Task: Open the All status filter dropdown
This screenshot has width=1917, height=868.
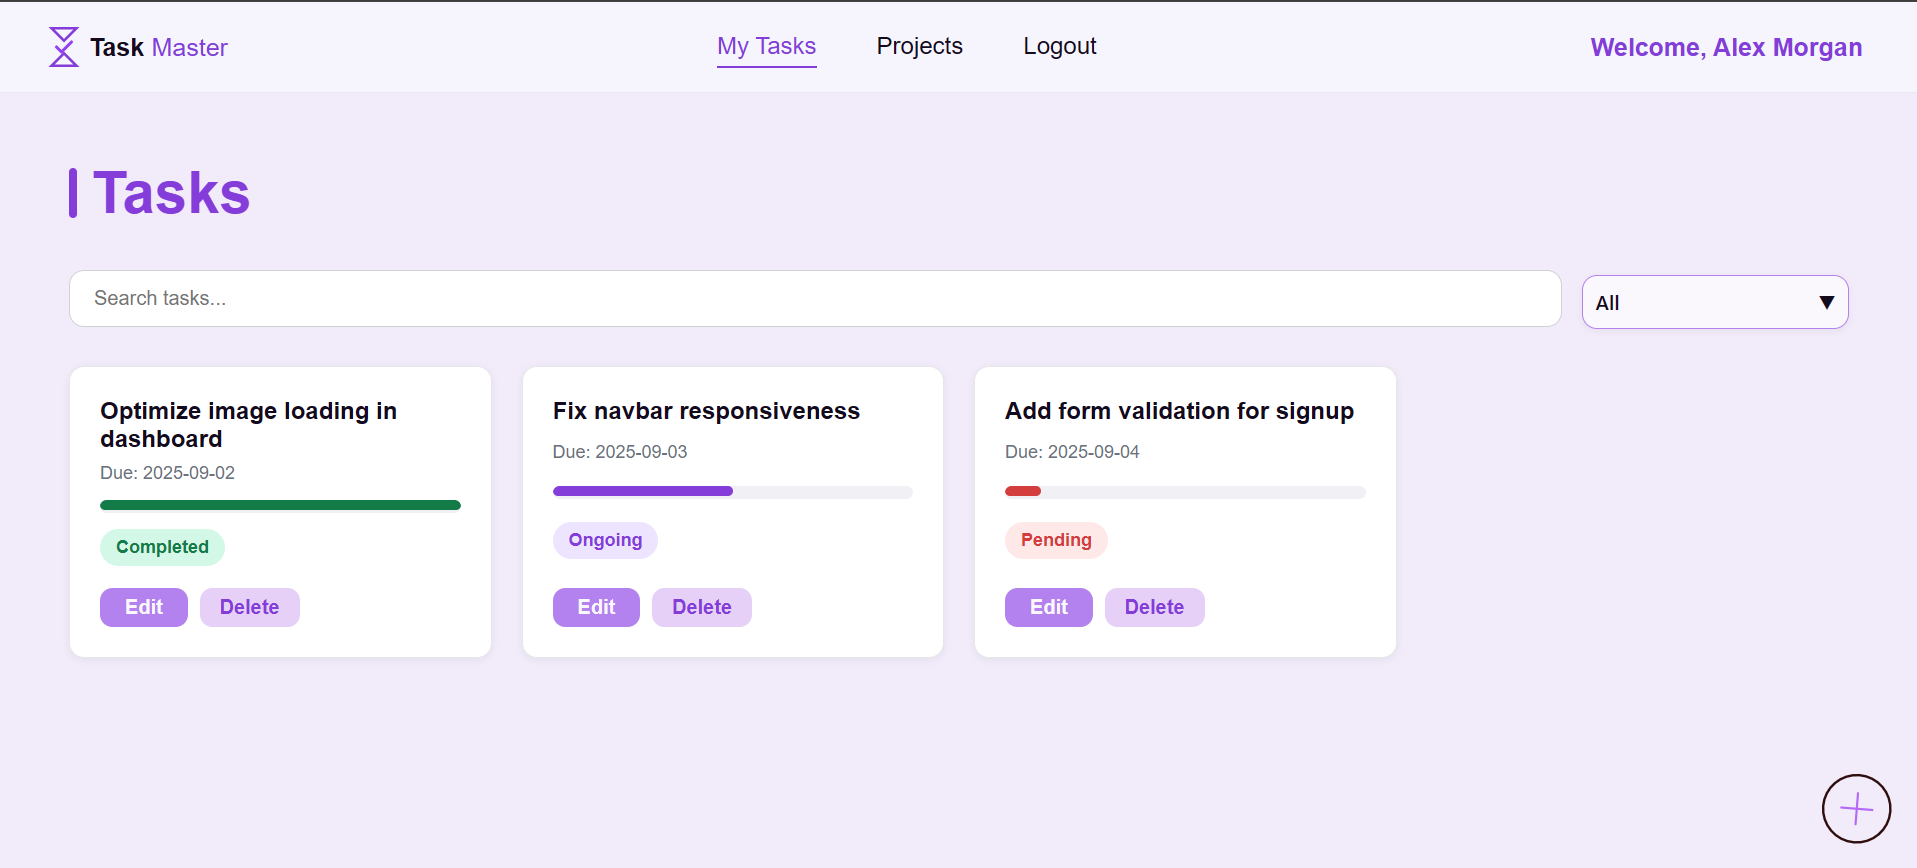Action: pos(1700,302)
